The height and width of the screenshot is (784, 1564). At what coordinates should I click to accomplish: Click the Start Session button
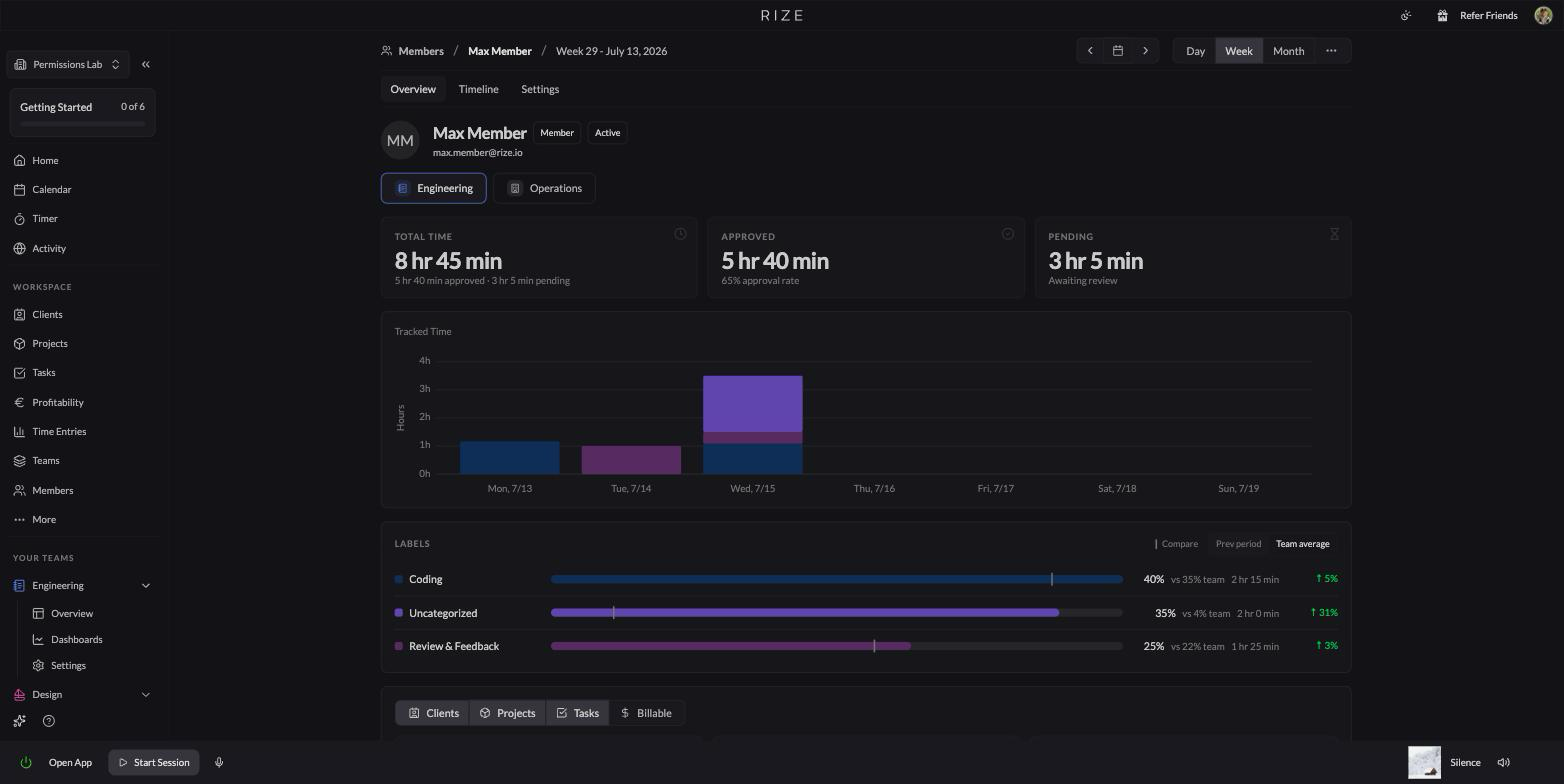coord(154,762)
